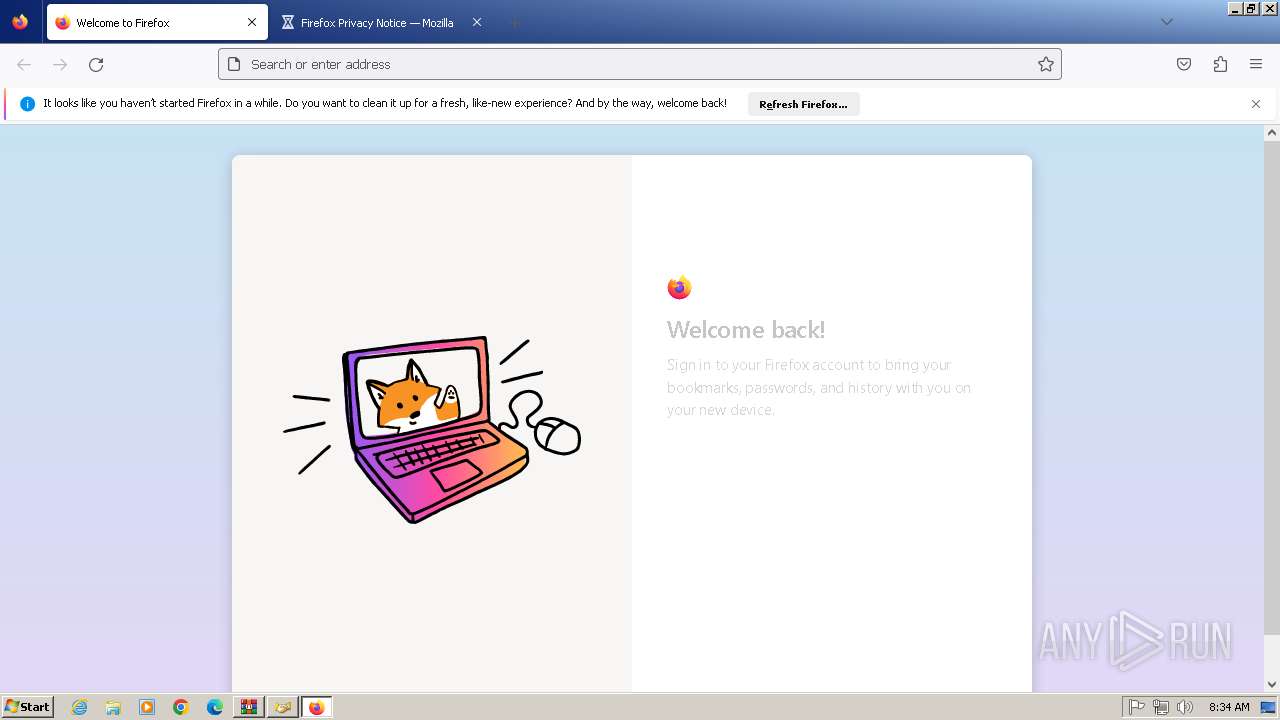Viewport: 1280px width, 720px height.
Task: Click the Firefox View icon
Action: 20,22
